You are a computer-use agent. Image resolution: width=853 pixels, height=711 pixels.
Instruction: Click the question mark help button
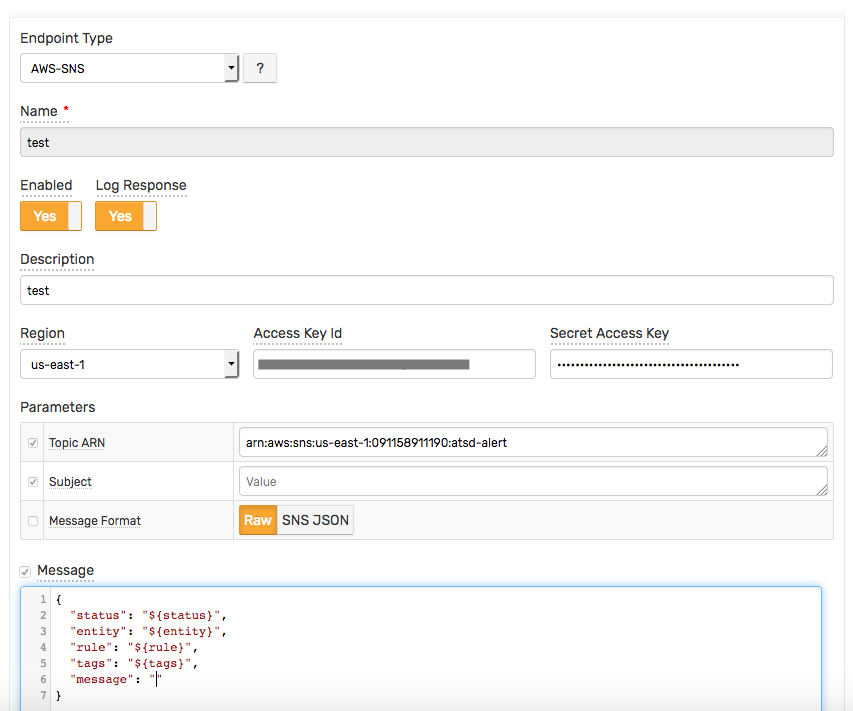(260, 68)
